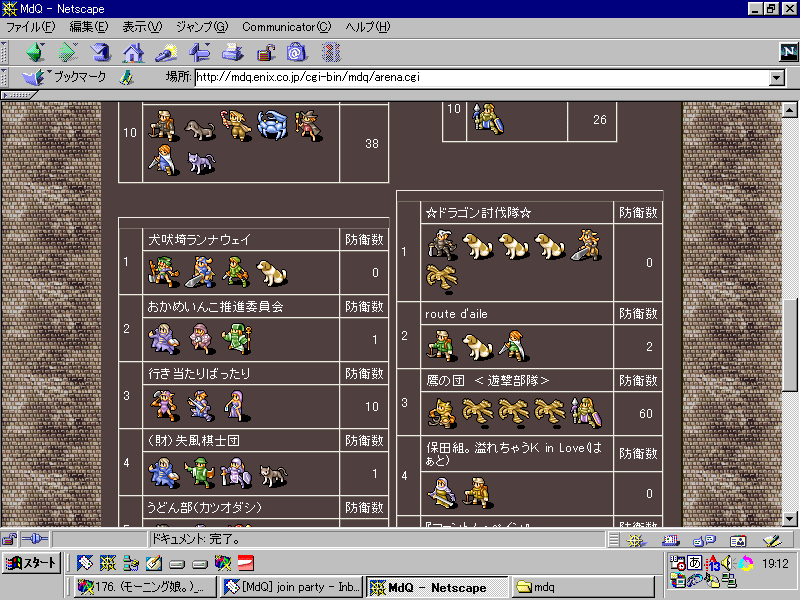Click the status bar security lock icon
800x600 pixels.
point(9,539)
